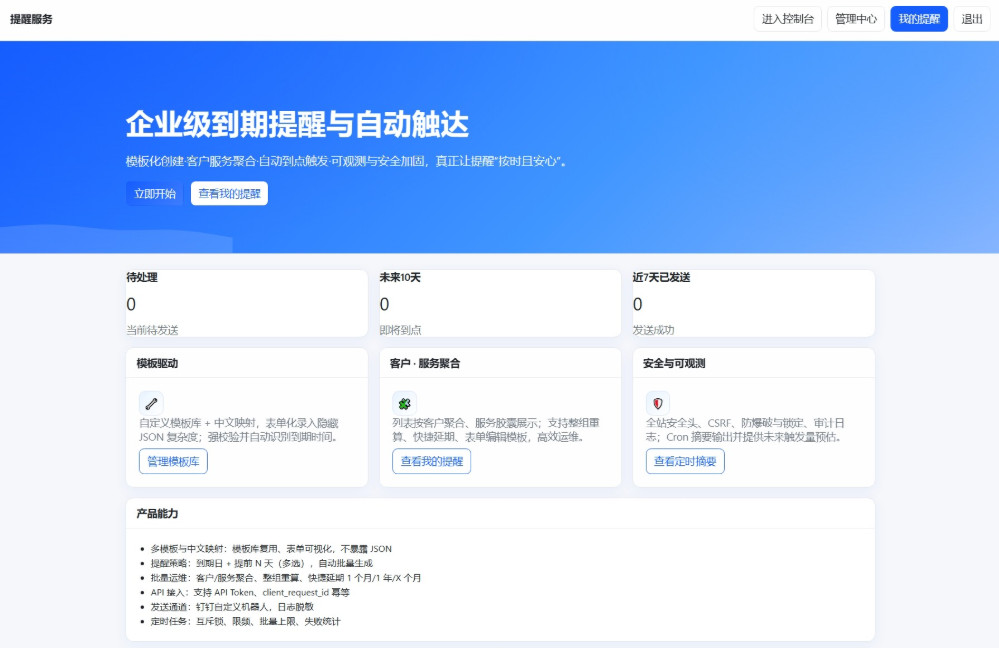Click the 安全与可观测 card heading
Screen dimensions: 999x648
point(674,363)
